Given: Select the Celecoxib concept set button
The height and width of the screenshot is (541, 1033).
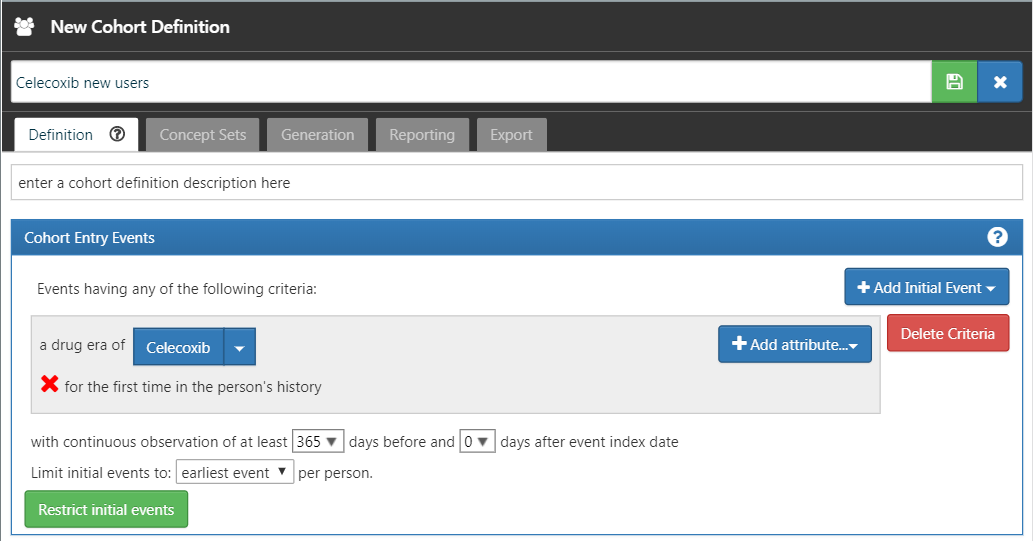Looking at the screenshot, I should tap(179, 347).
